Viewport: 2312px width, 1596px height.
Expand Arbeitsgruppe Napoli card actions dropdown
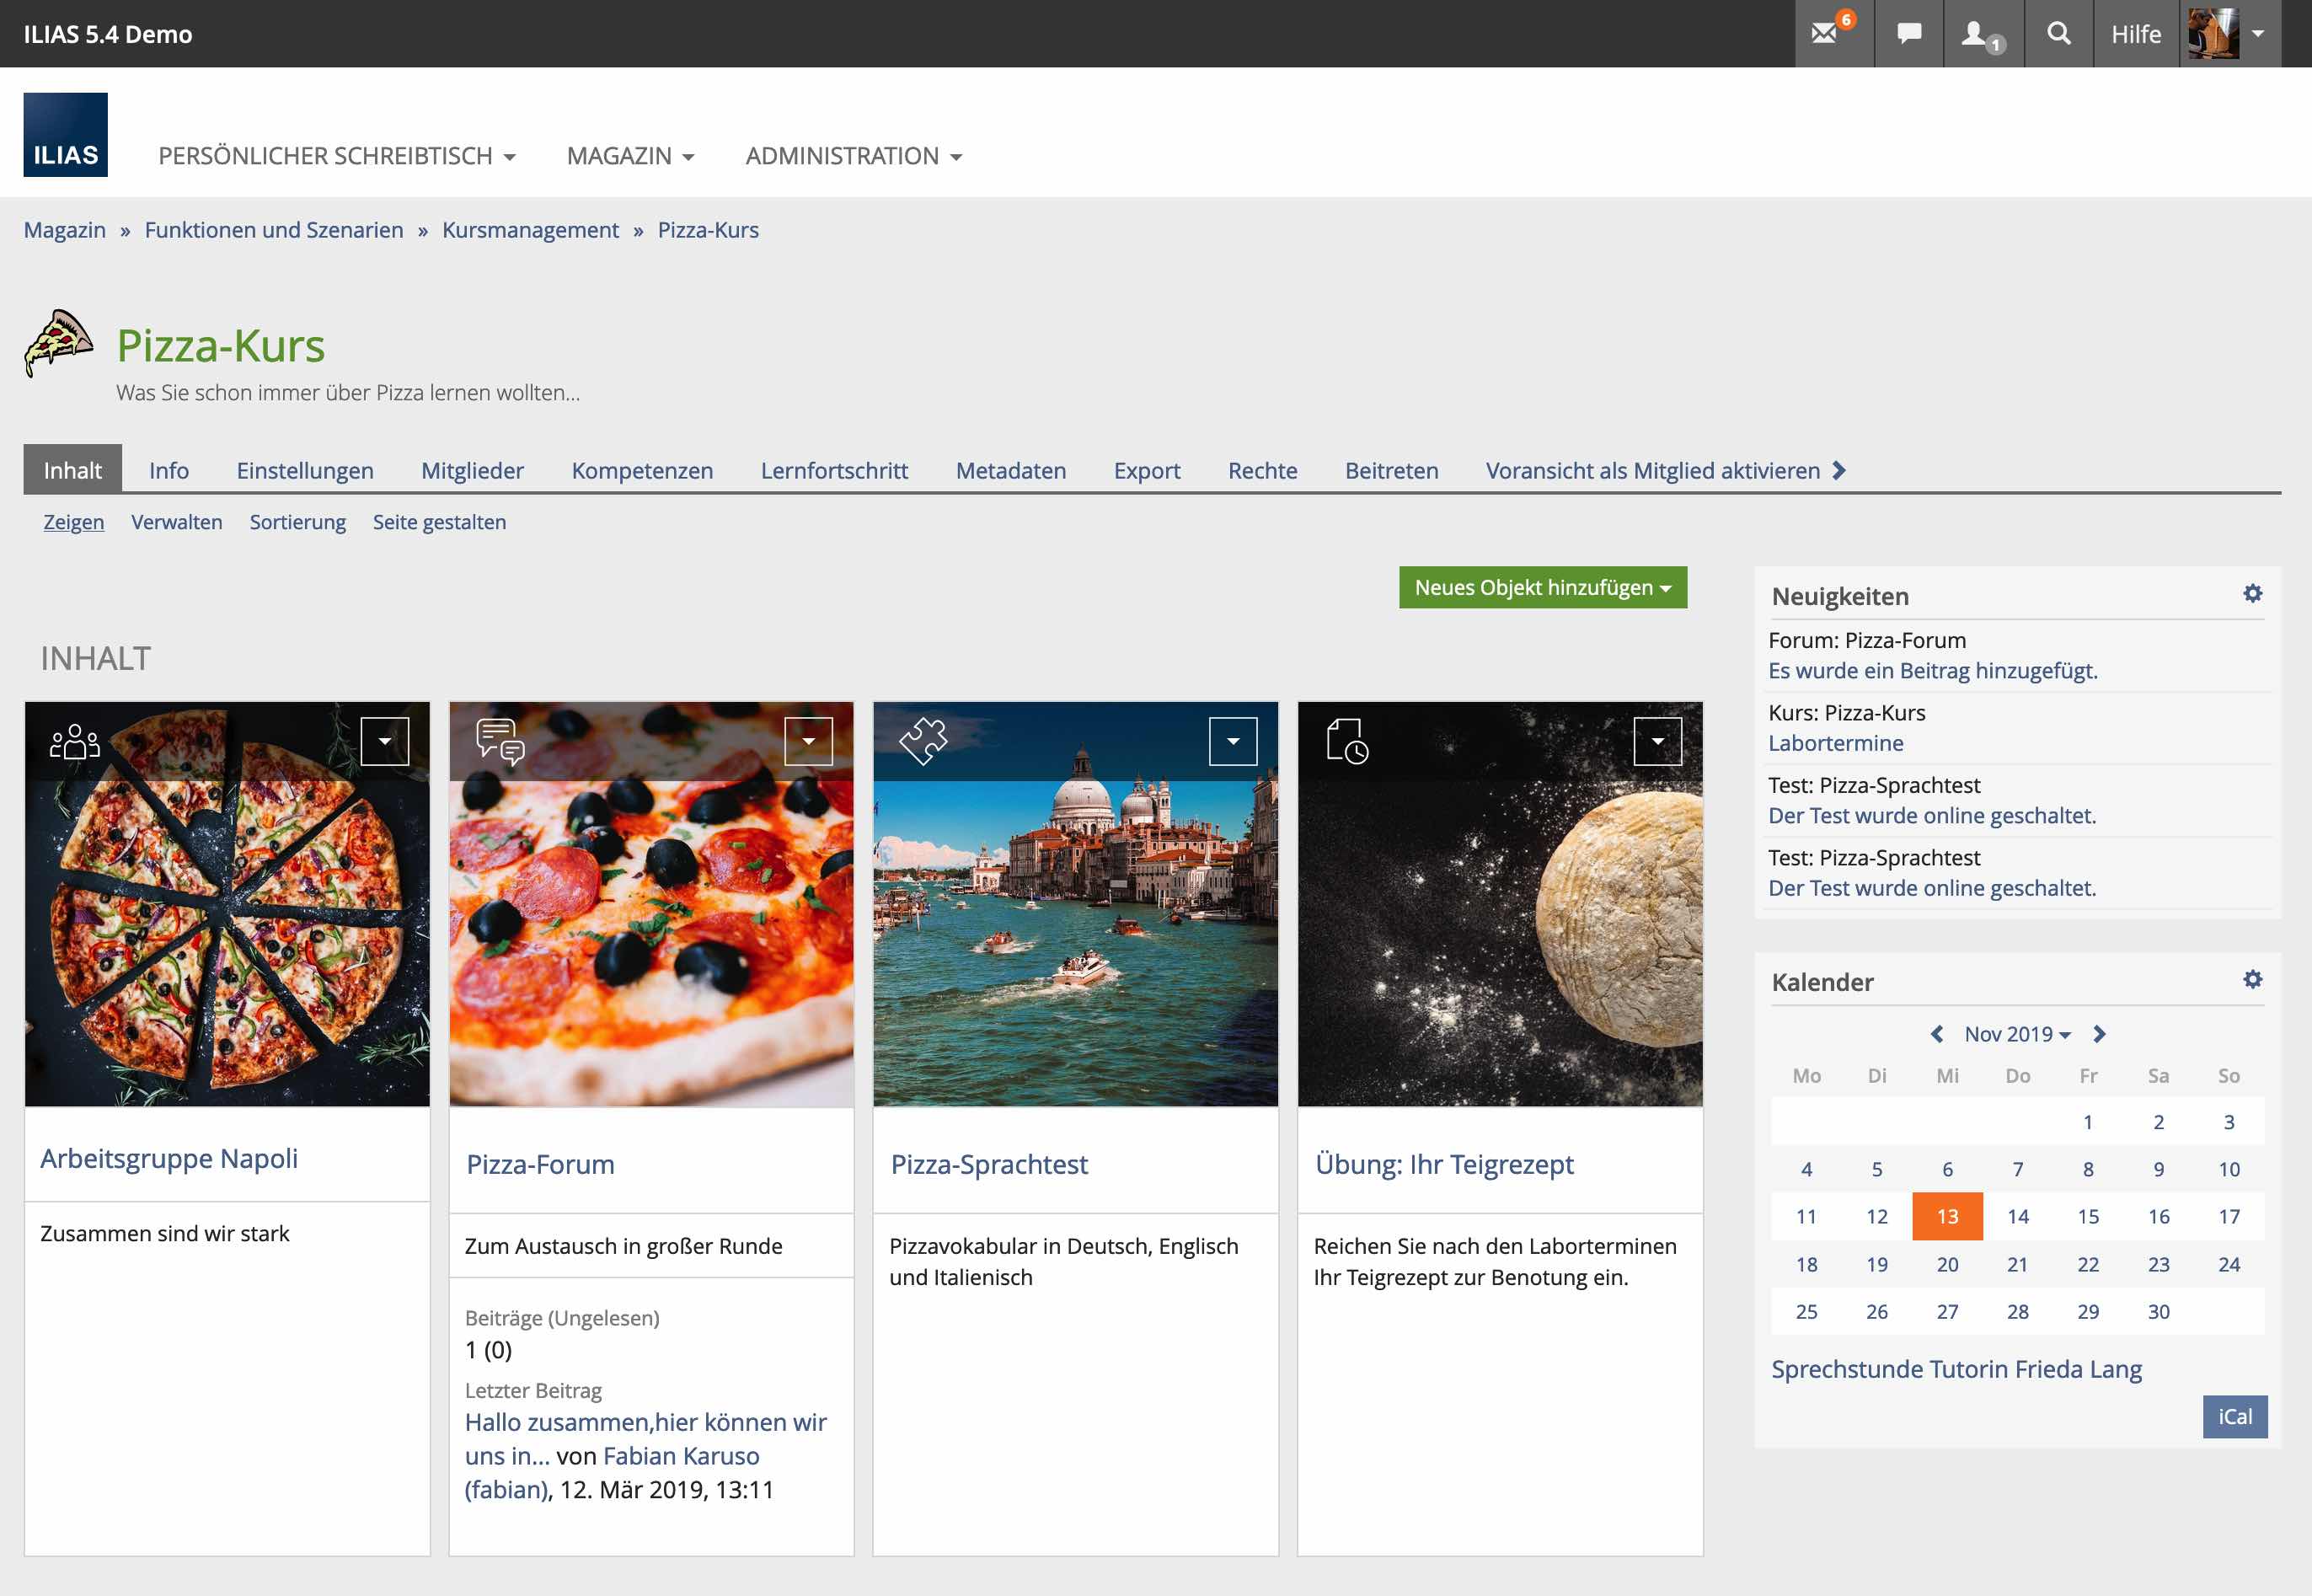click(384, 742)
